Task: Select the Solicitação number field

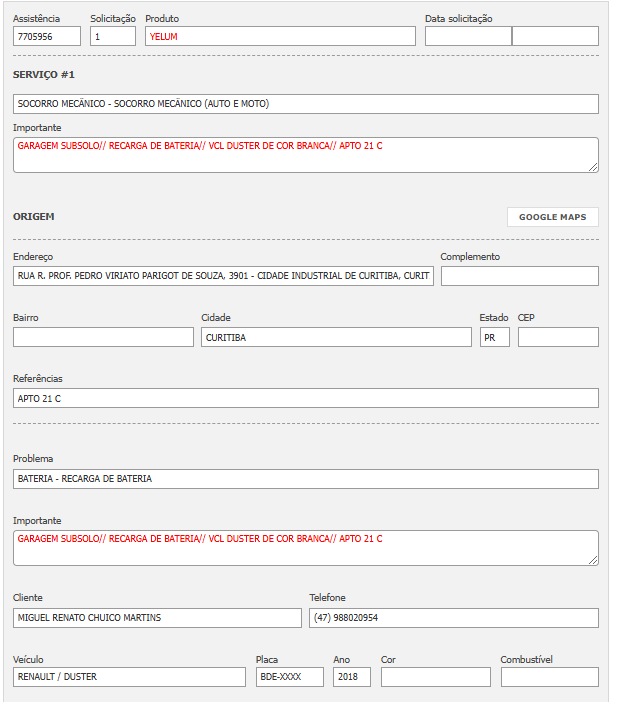Action: coord(112,36)
